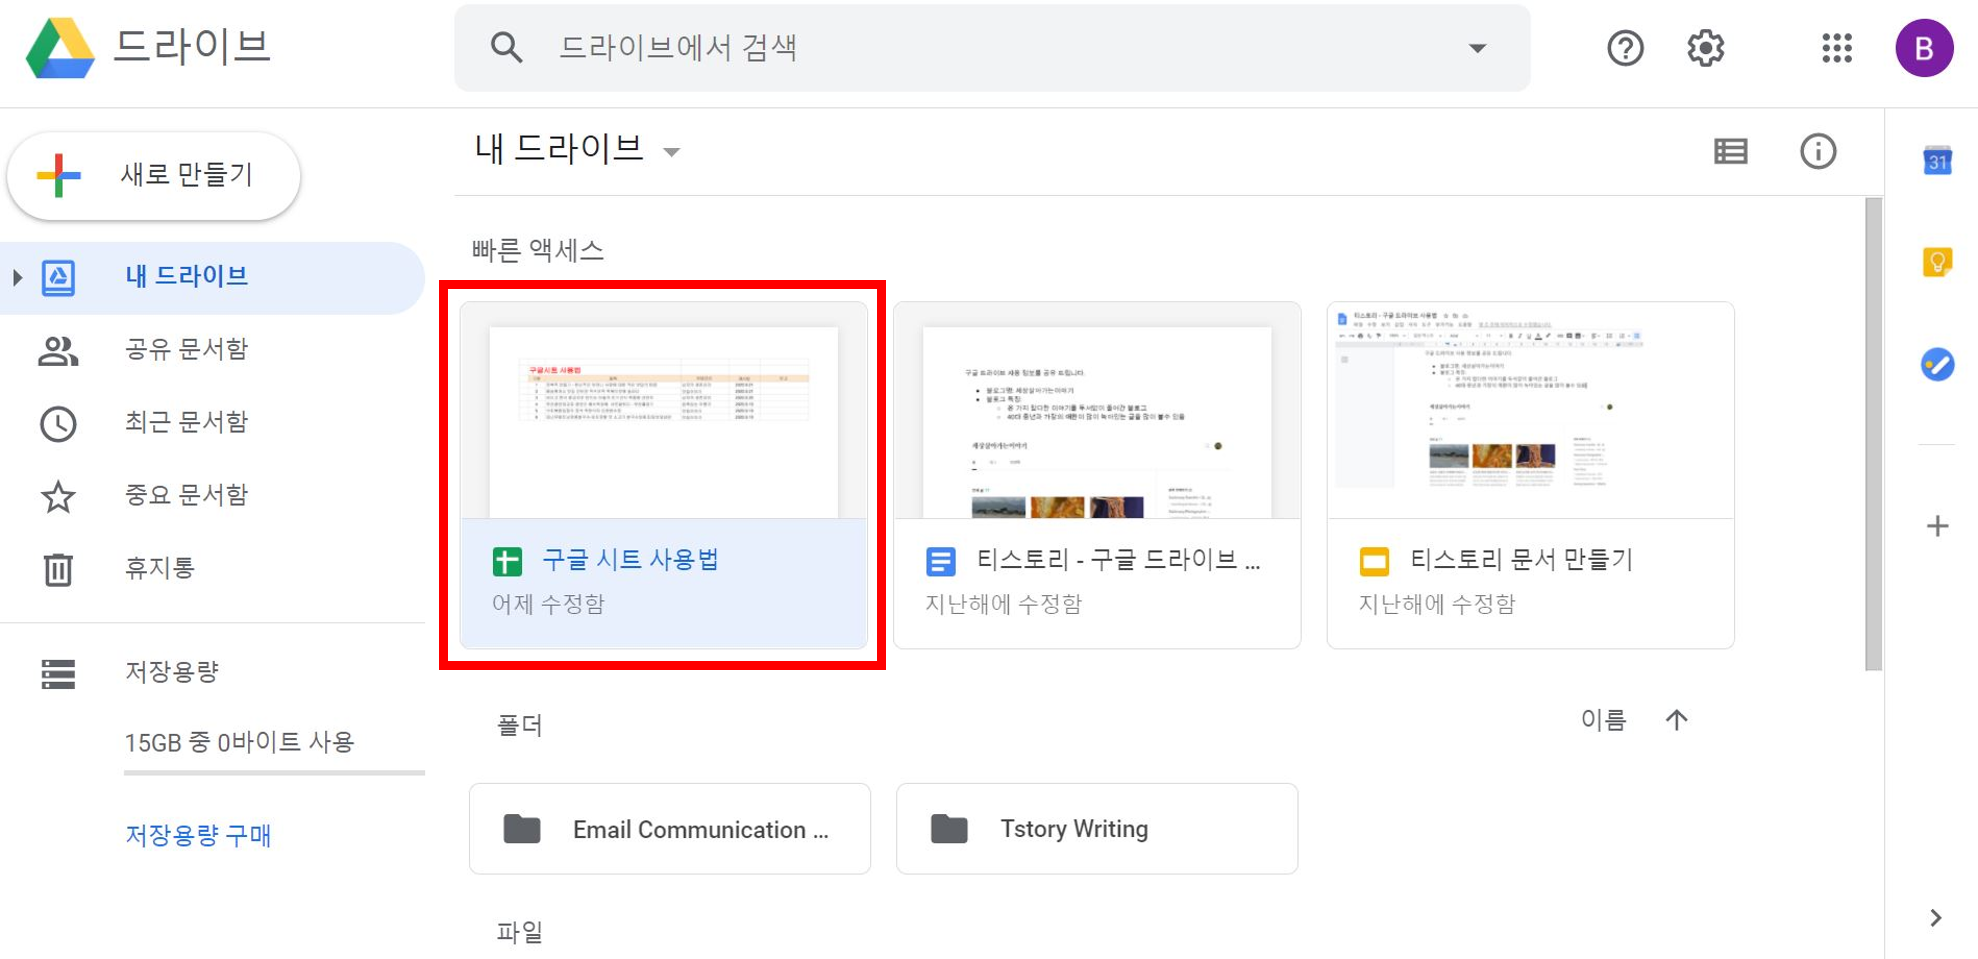The height and width of the screenshot is (959, 1978).
Task: Open the settings gear icon
Action: coord(1706,48)
